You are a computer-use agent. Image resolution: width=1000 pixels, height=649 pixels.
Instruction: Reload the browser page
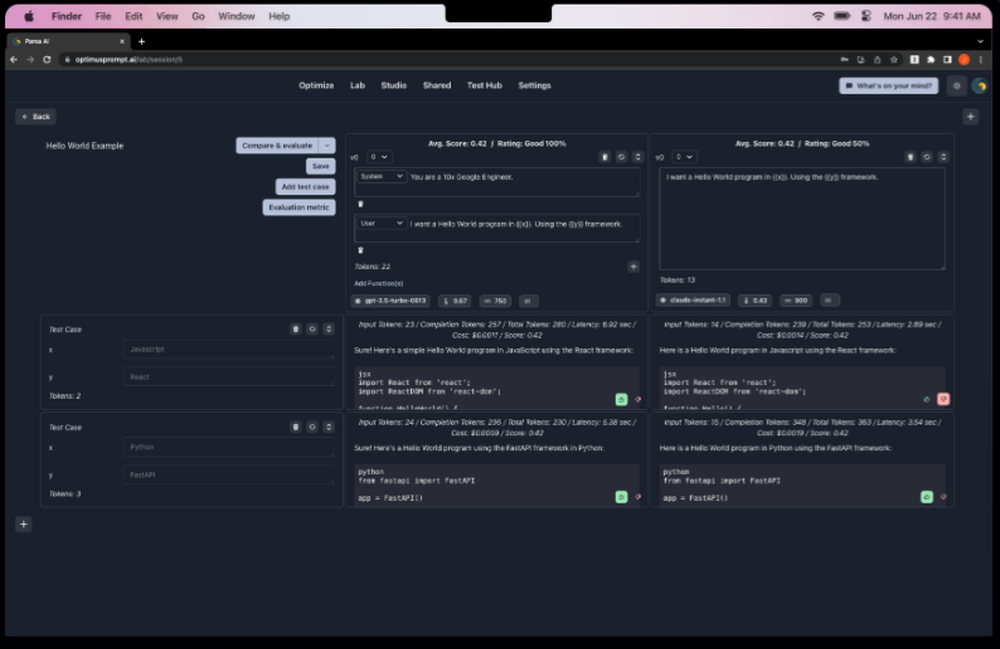pyautogui.click(x=47, y=59)
